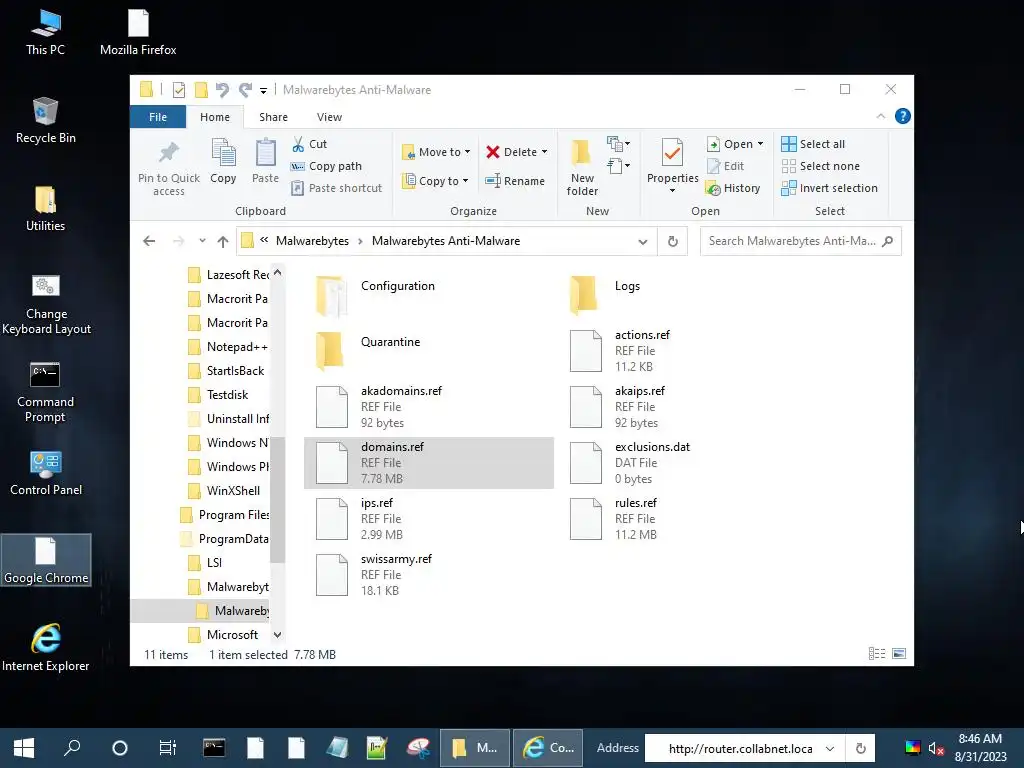This screenshot has width=1024, height=768.
Task: Select the exclusions.dat file
Action: click(682, 463)
